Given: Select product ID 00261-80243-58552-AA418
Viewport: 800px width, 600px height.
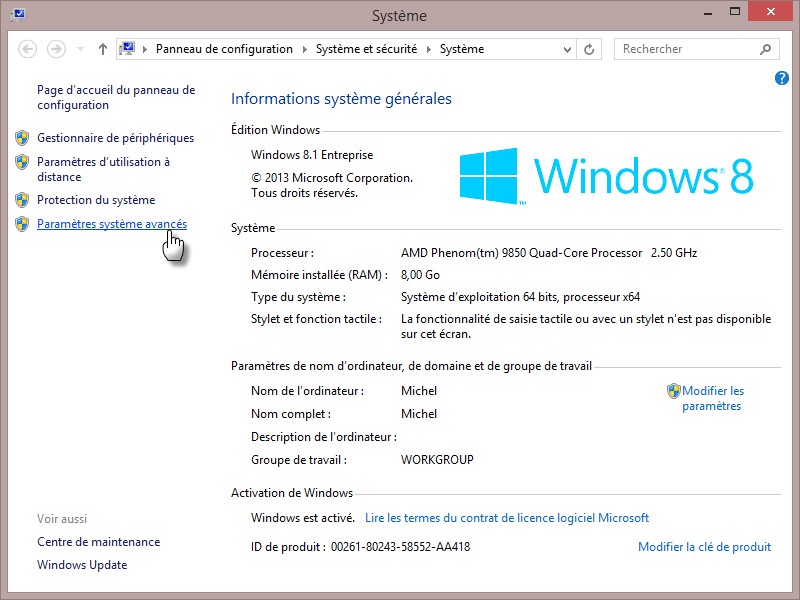Looking at the screenshot, I should [400, 547].
